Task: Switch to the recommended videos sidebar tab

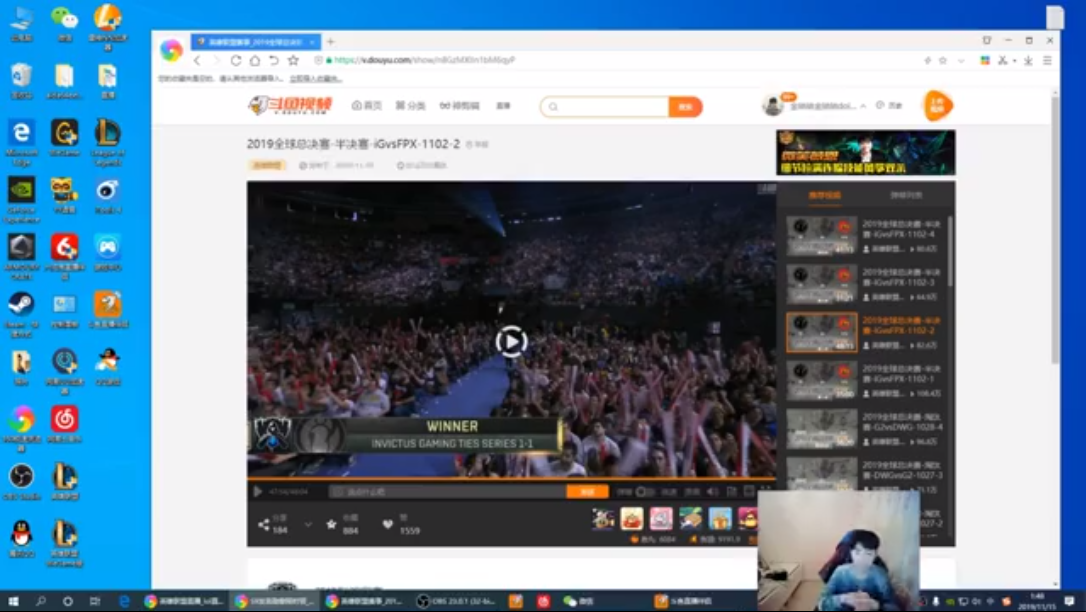Action: [824, 196]
